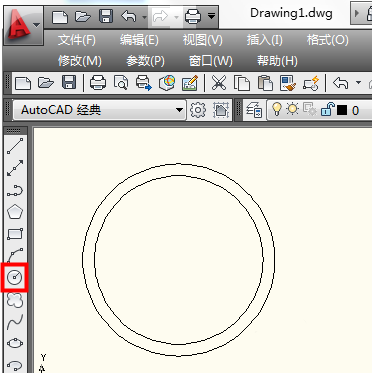Click Workspace Settings gear icon
372x373 pixels.
pos(198,110)
